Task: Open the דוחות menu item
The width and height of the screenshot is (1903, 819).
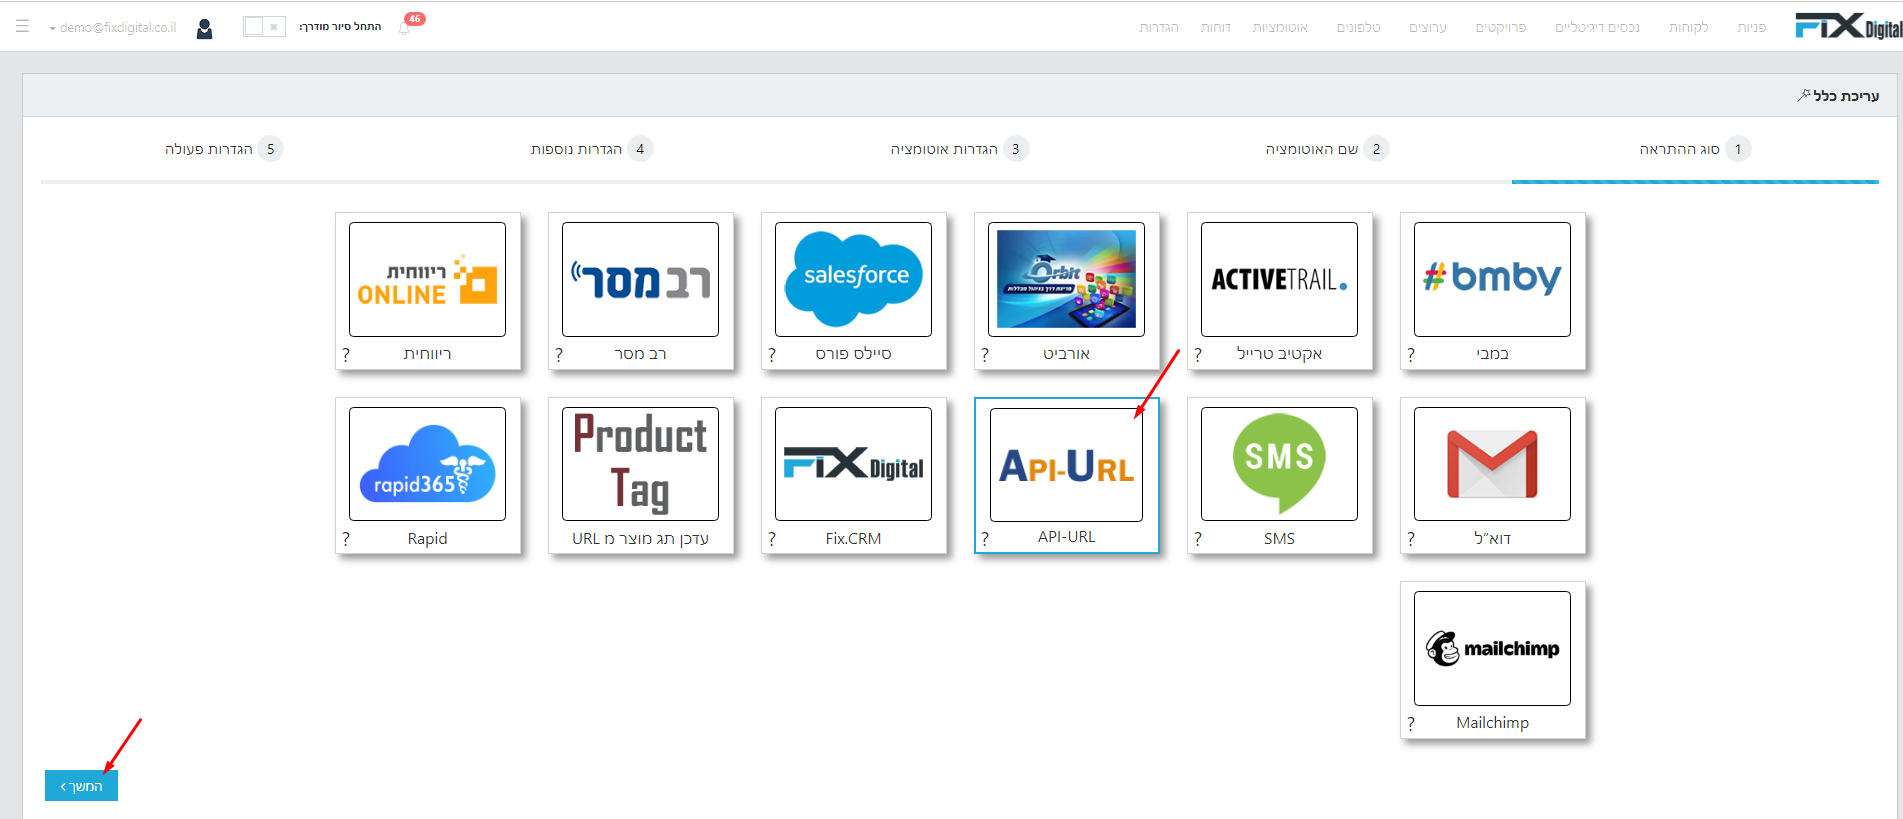Action: tap(1215, 27)
